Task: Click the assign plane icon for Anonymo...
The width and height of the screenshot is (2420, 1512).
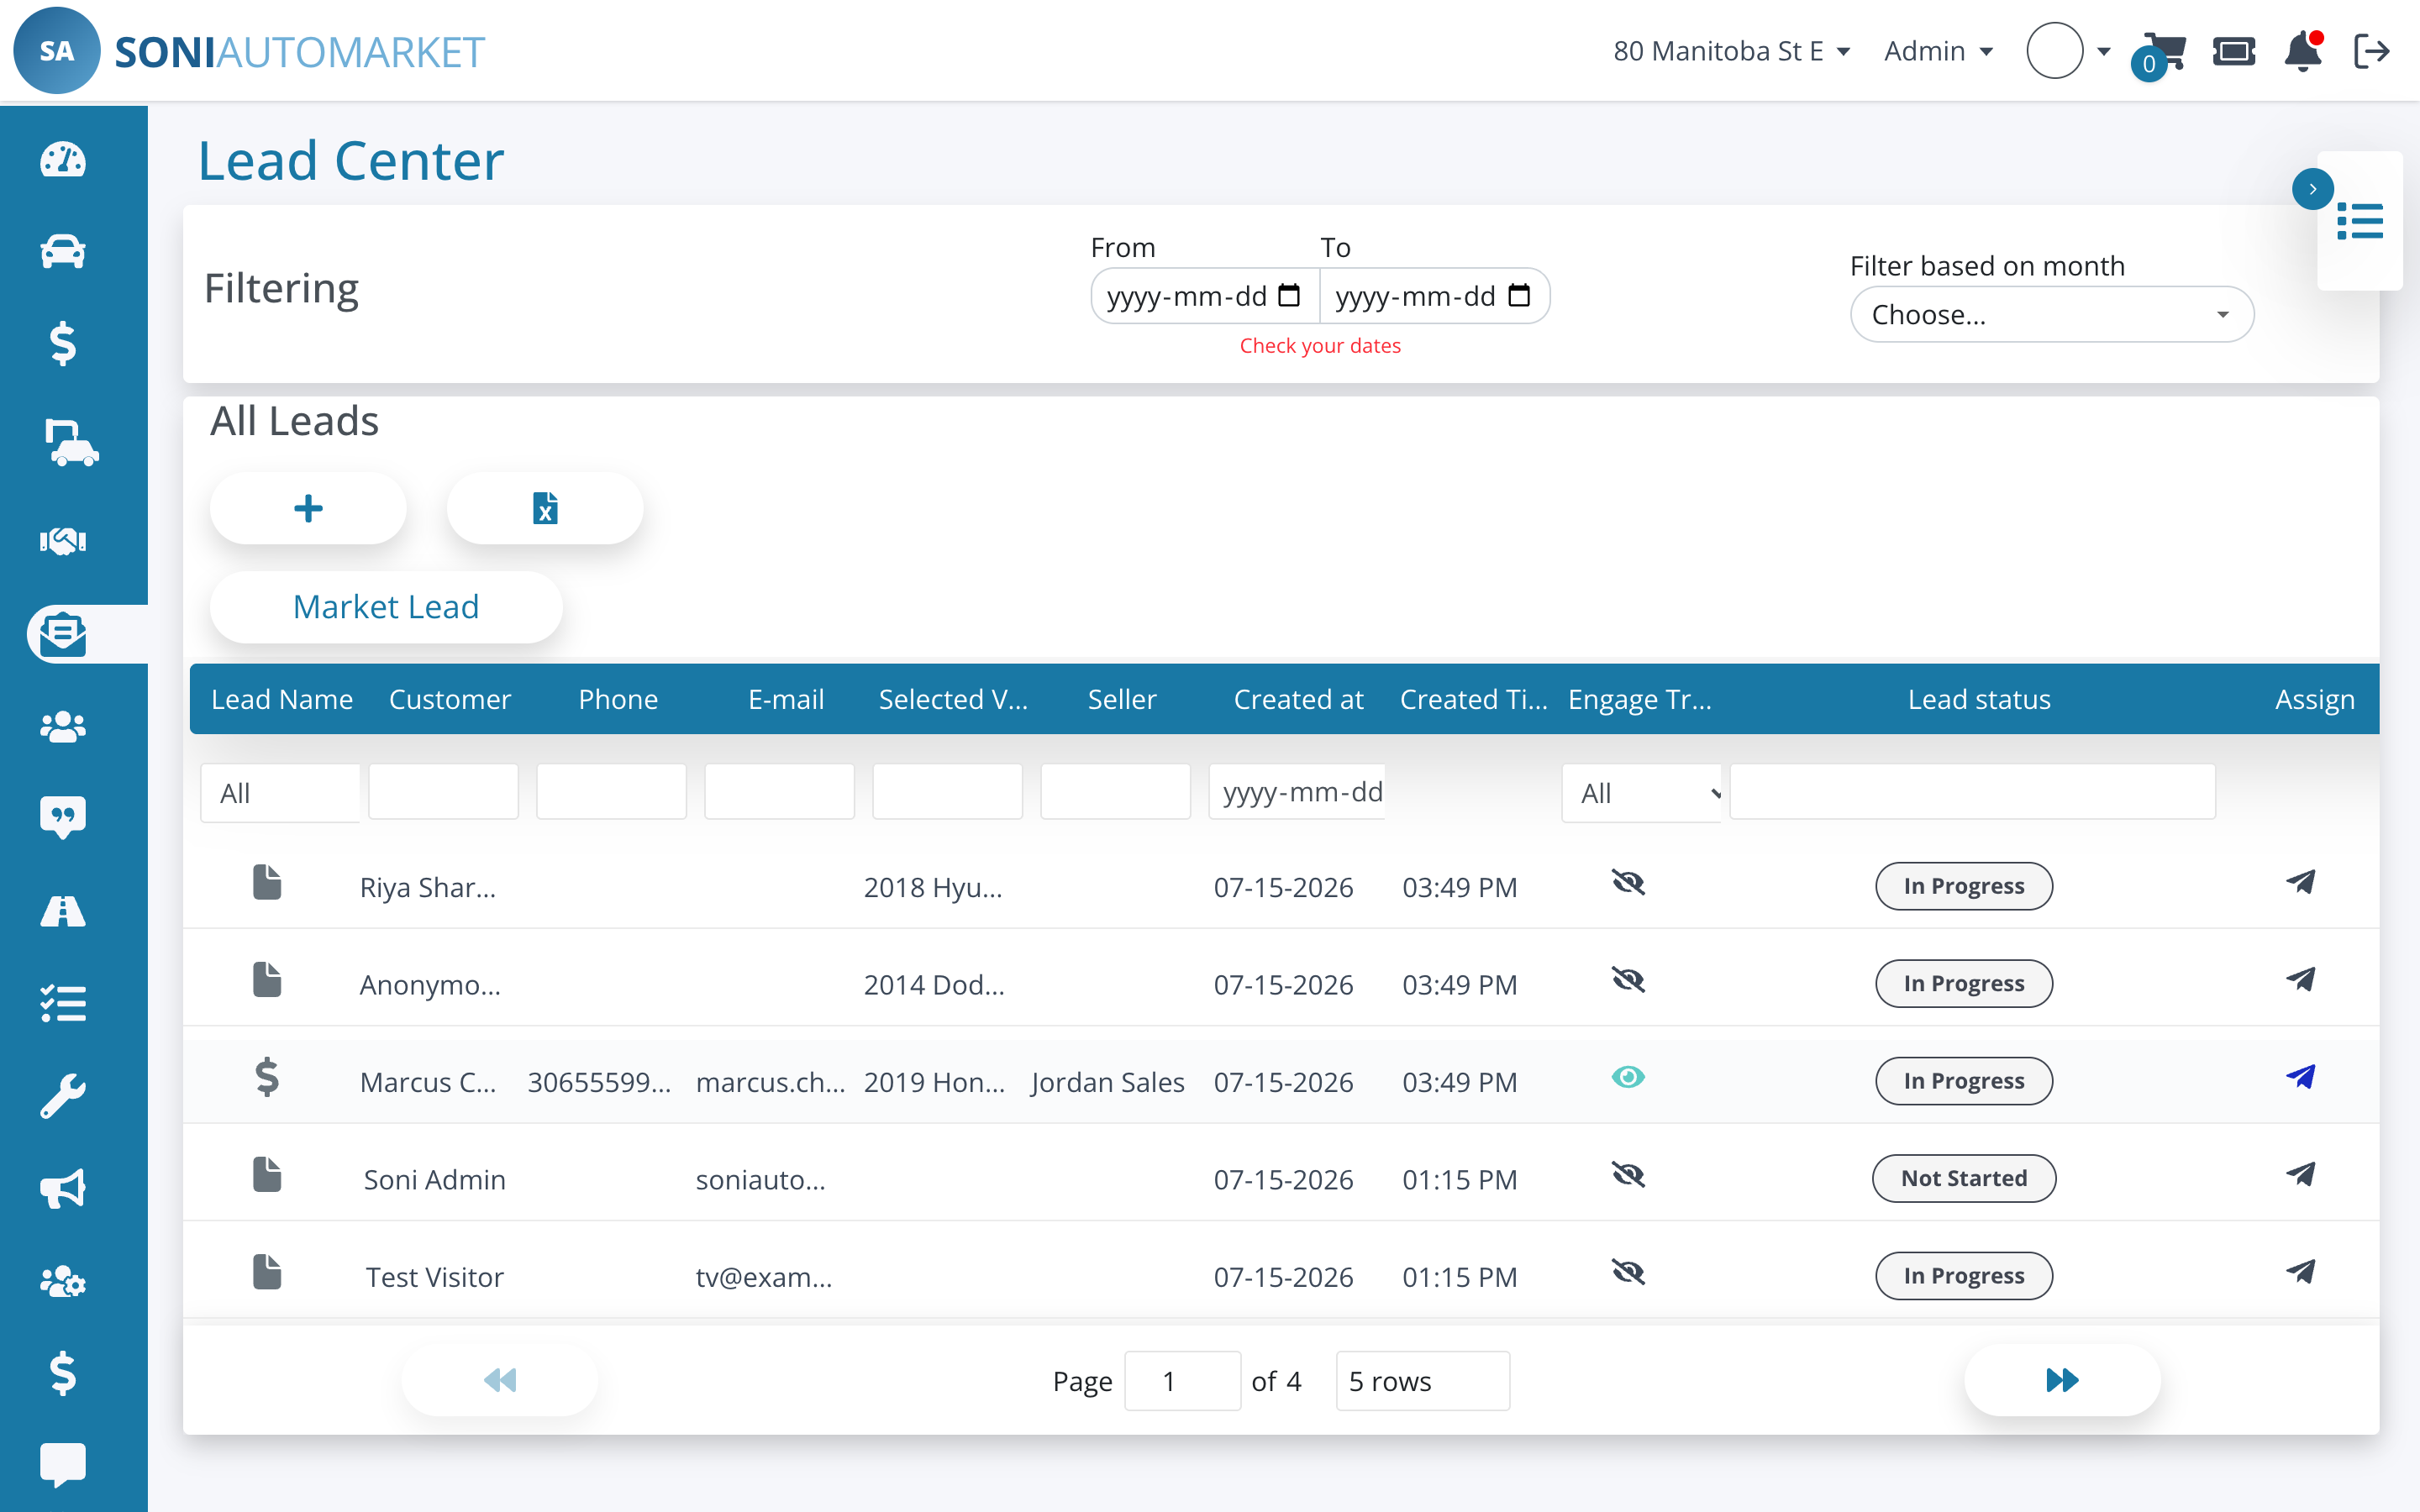Action: tap(2300, 980)
